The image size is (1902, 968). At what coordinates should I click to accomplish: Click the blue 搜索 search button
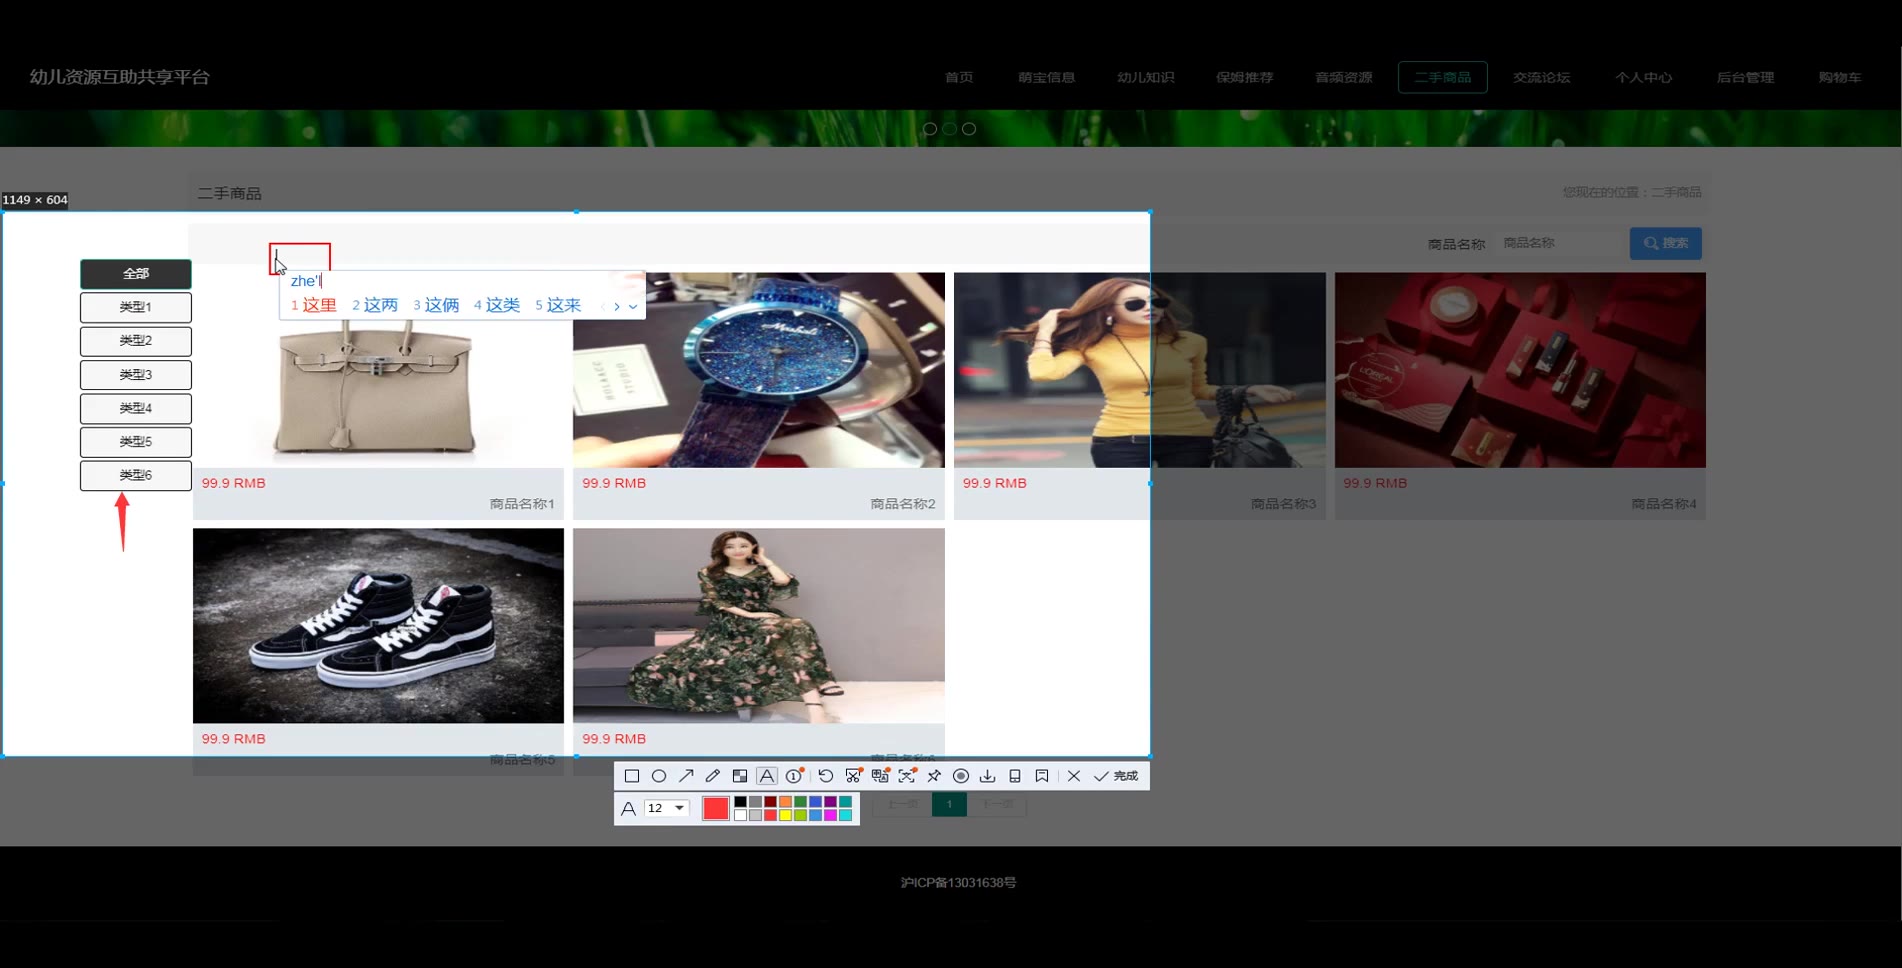1665,243
